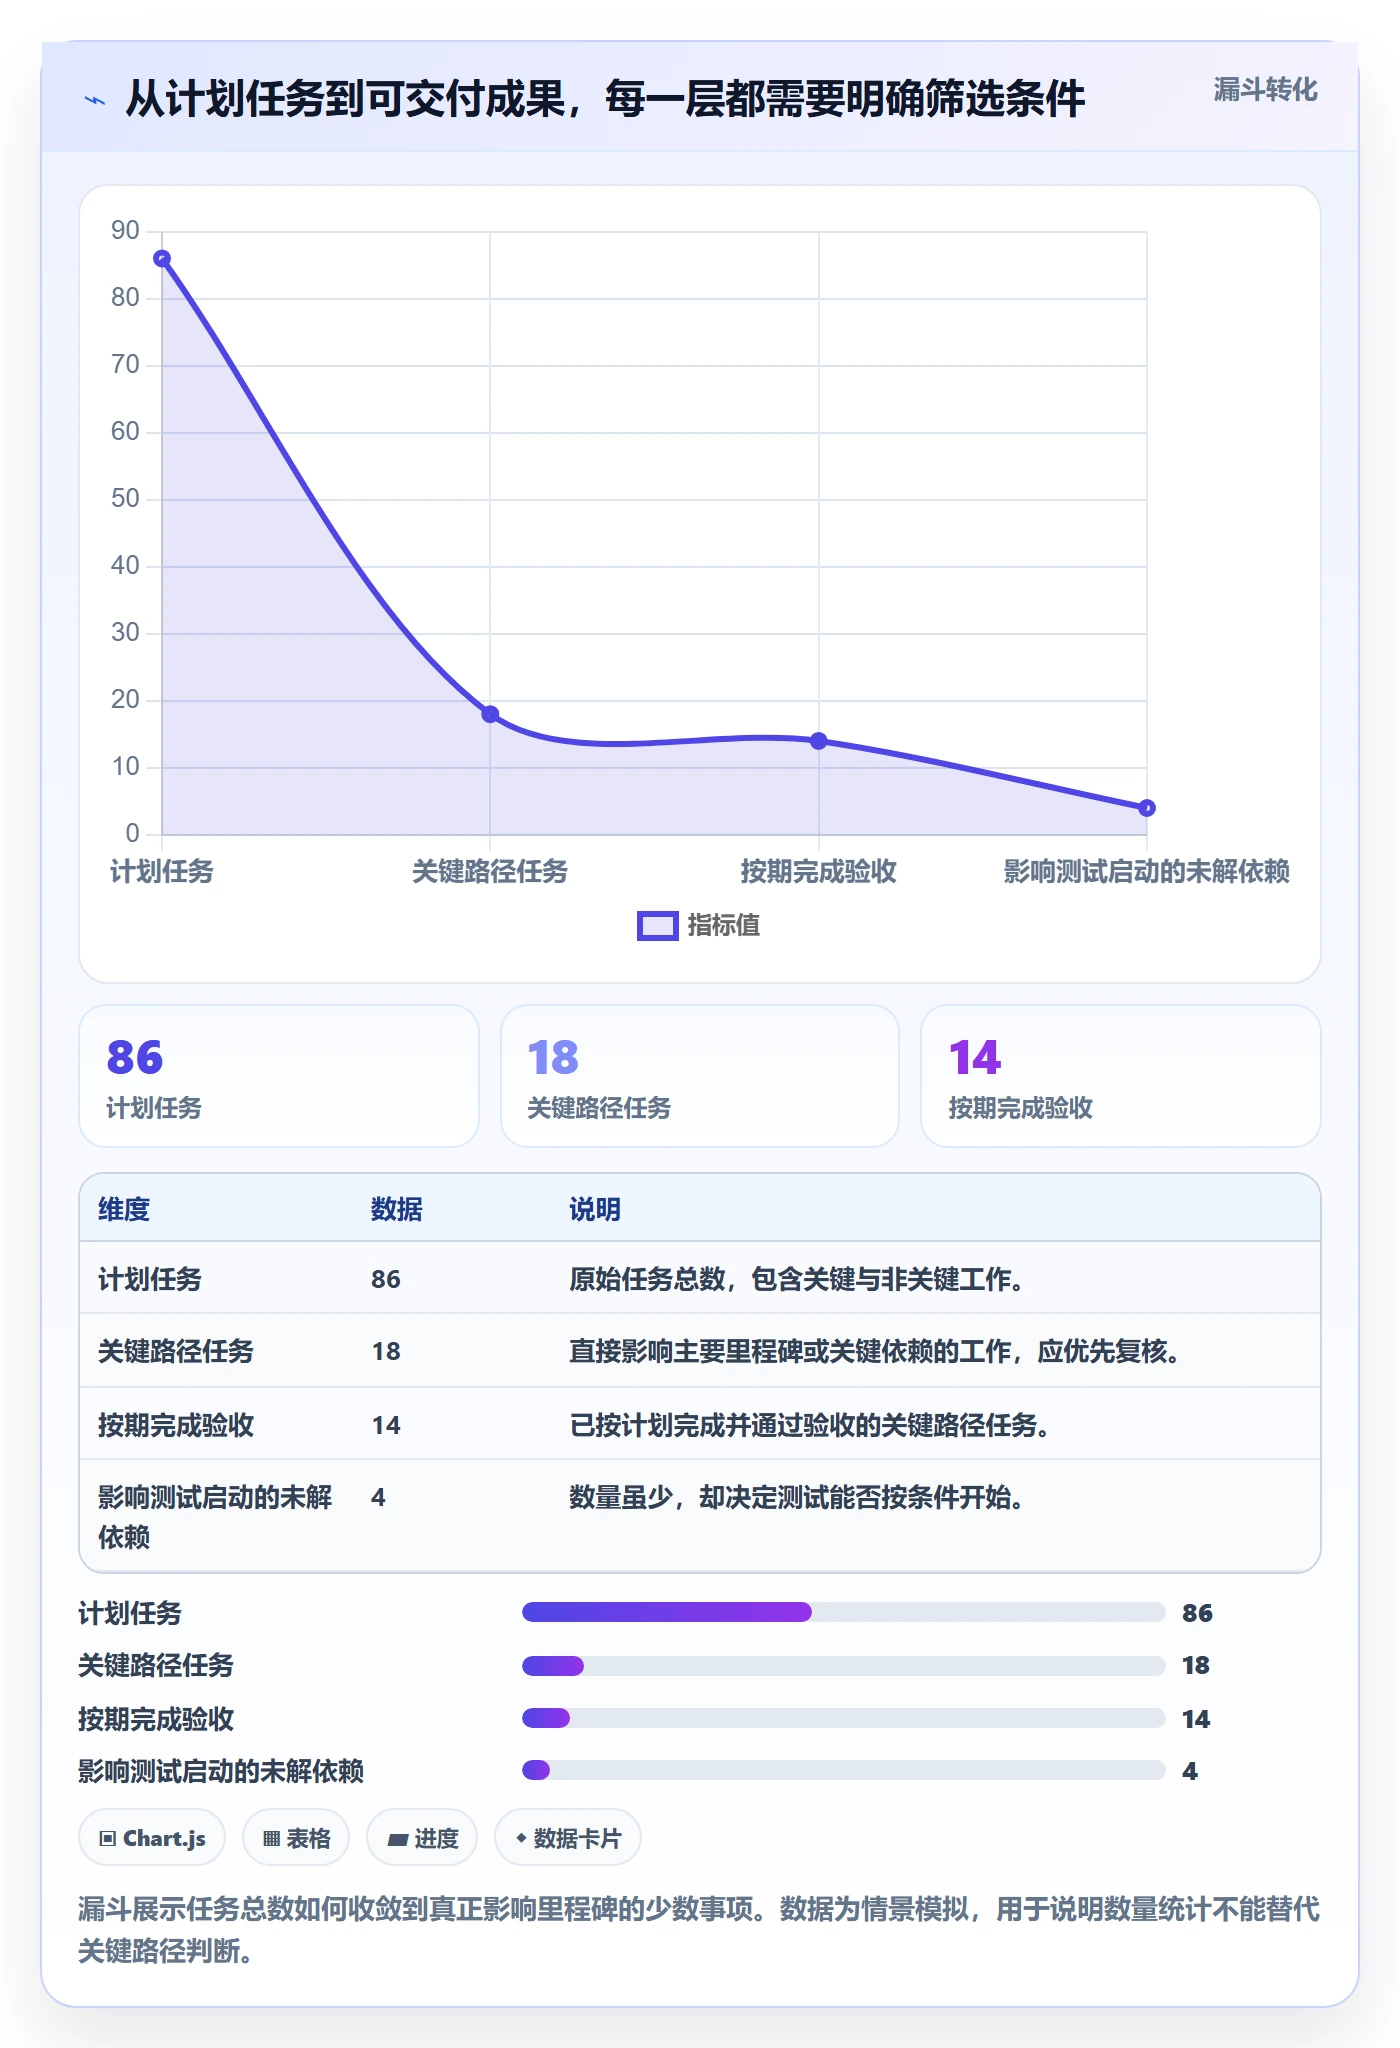
Task: Open the stat card showing 86 计划任务
Action: click(279, 1076)
